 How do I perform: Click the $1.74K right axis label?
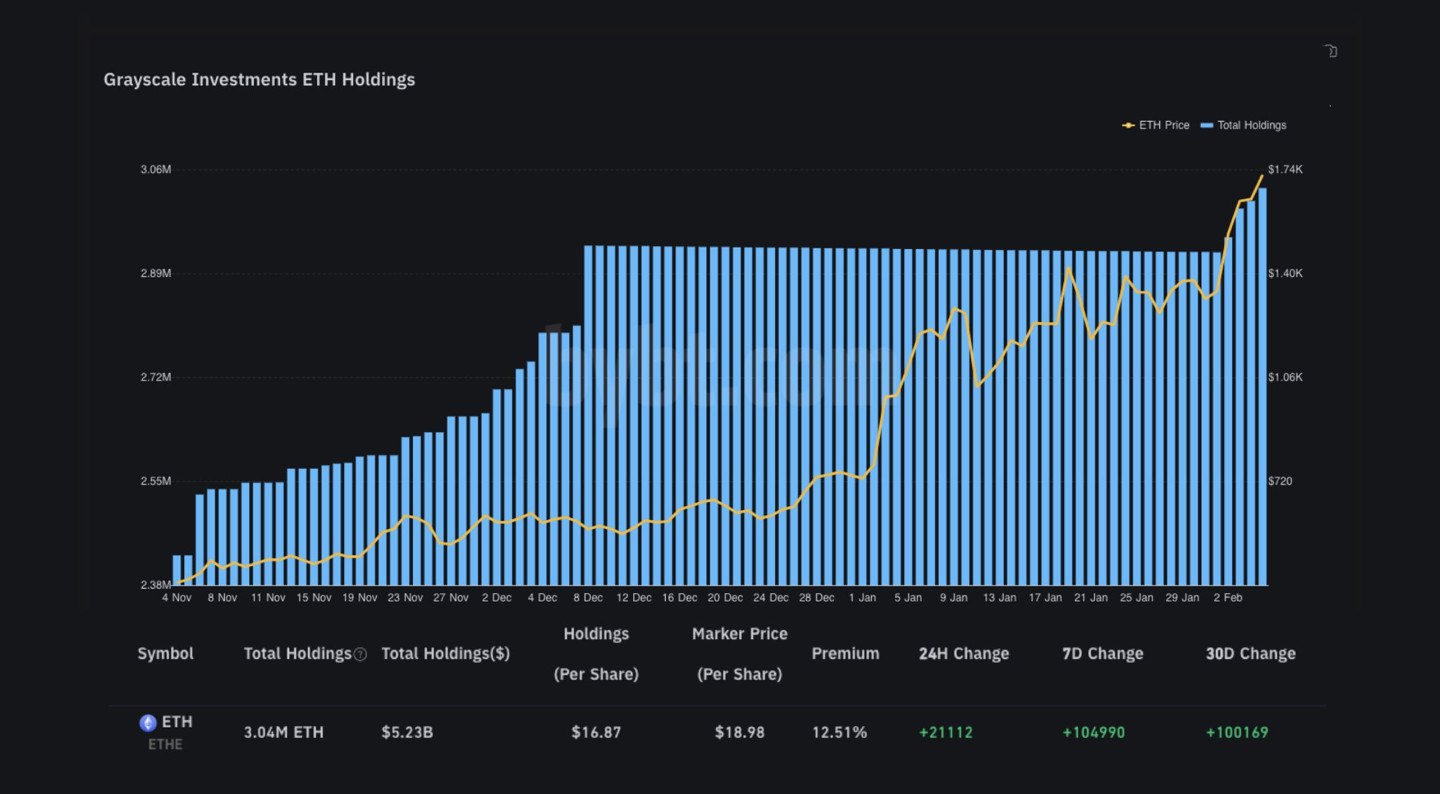pyautogui.click(x=1286, y=169)
